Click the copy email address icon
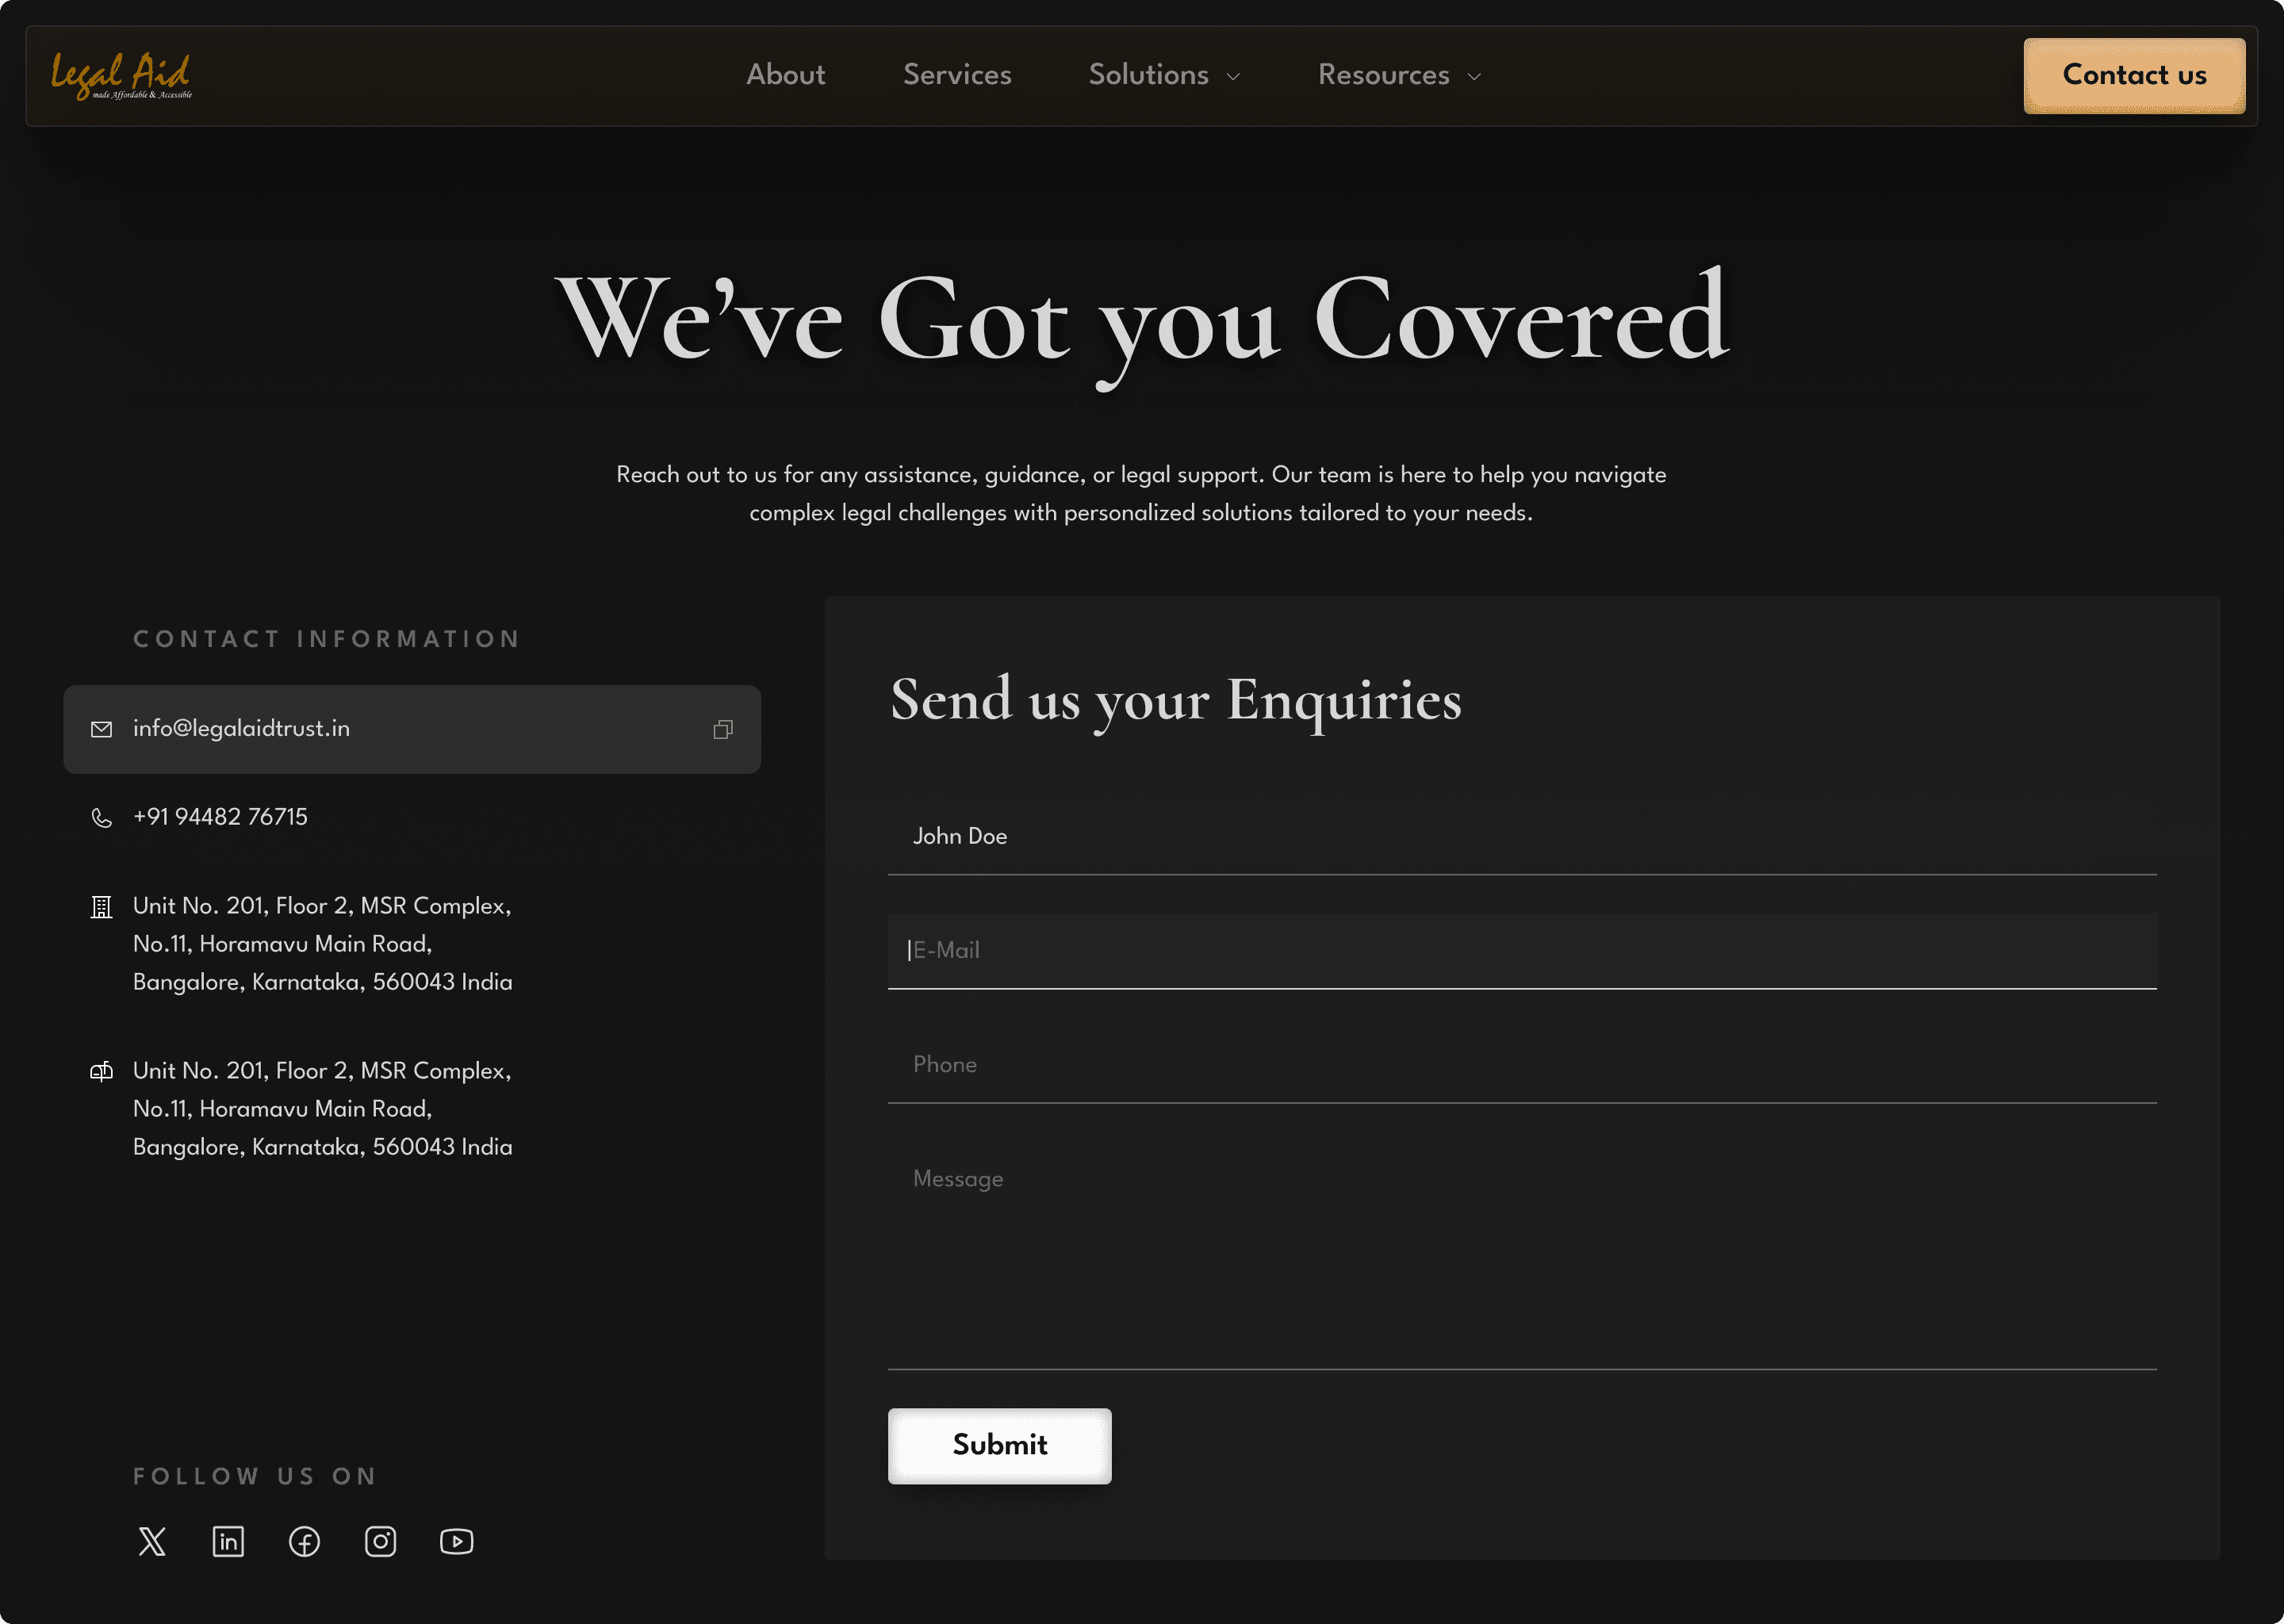 point(723,729)
